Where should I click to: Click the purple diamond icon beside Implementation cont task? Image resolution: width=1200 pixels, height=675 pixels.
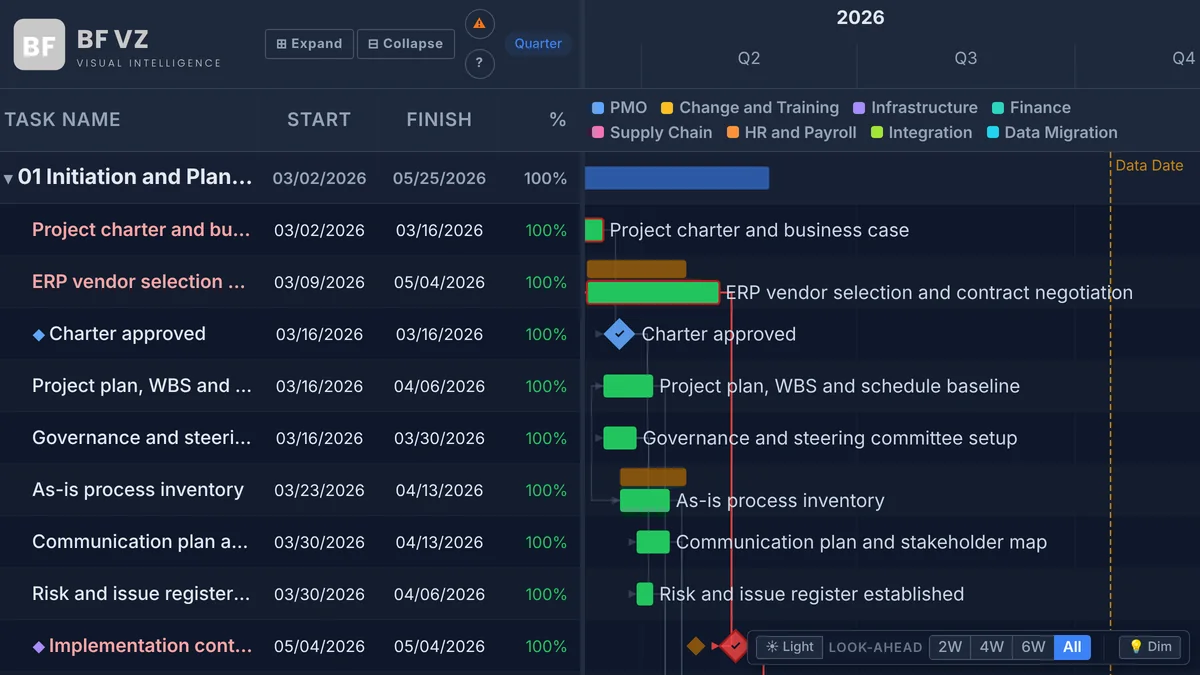[39, 647]
